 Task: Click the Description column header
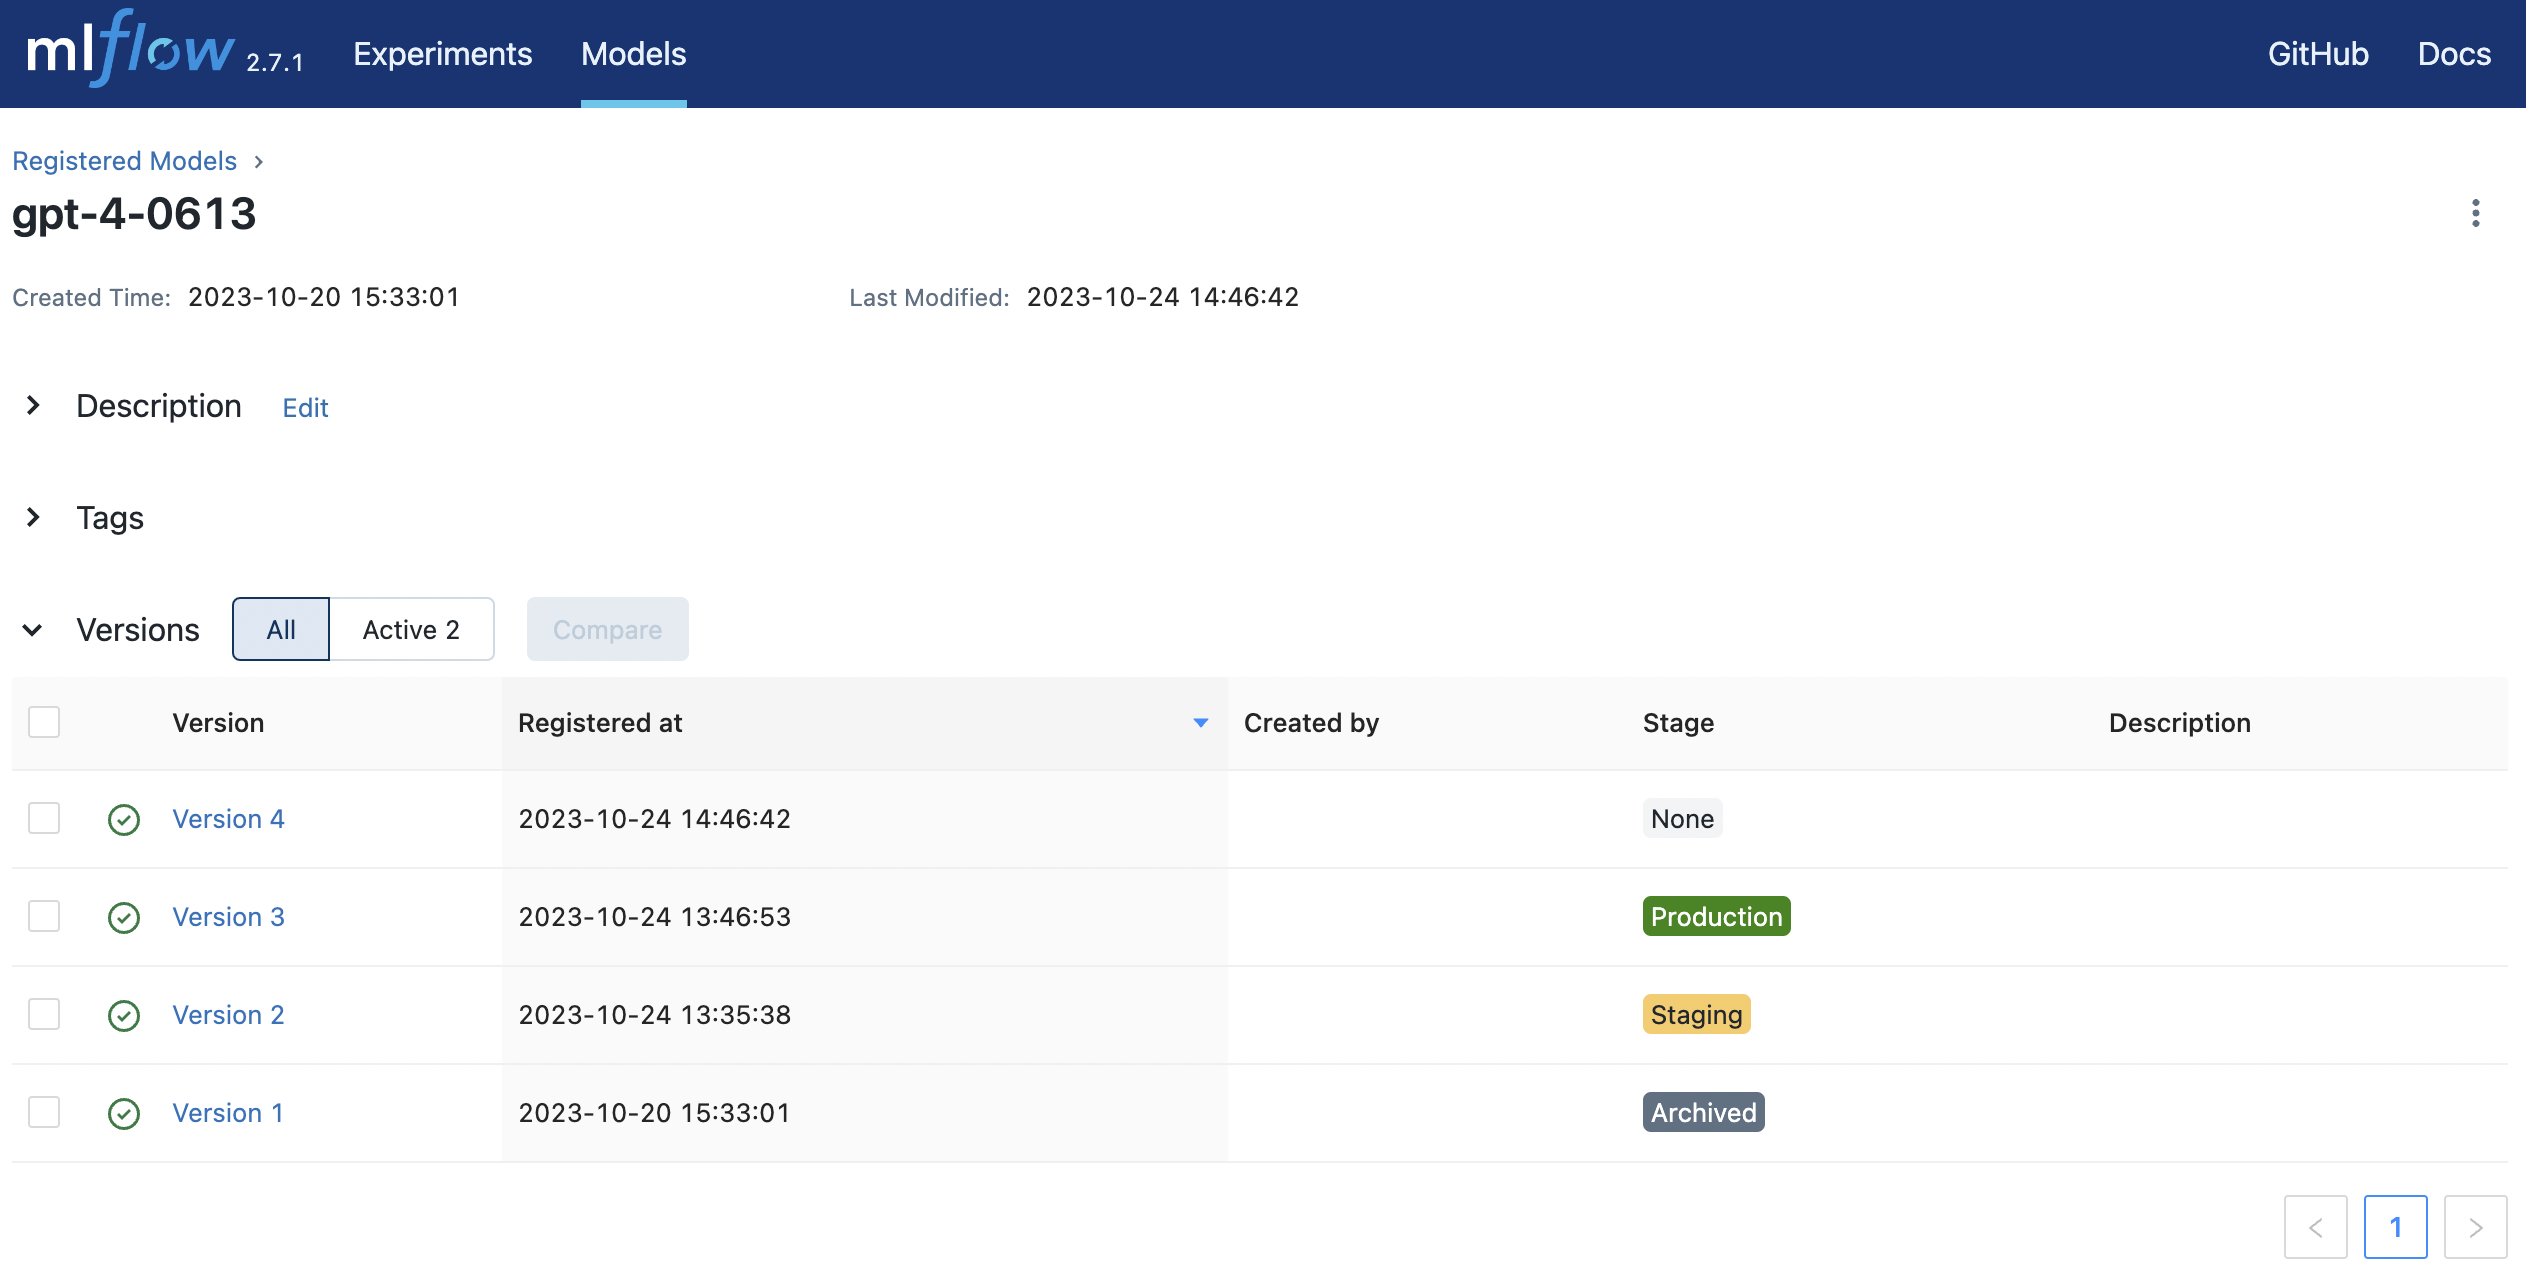point(2180,723)
